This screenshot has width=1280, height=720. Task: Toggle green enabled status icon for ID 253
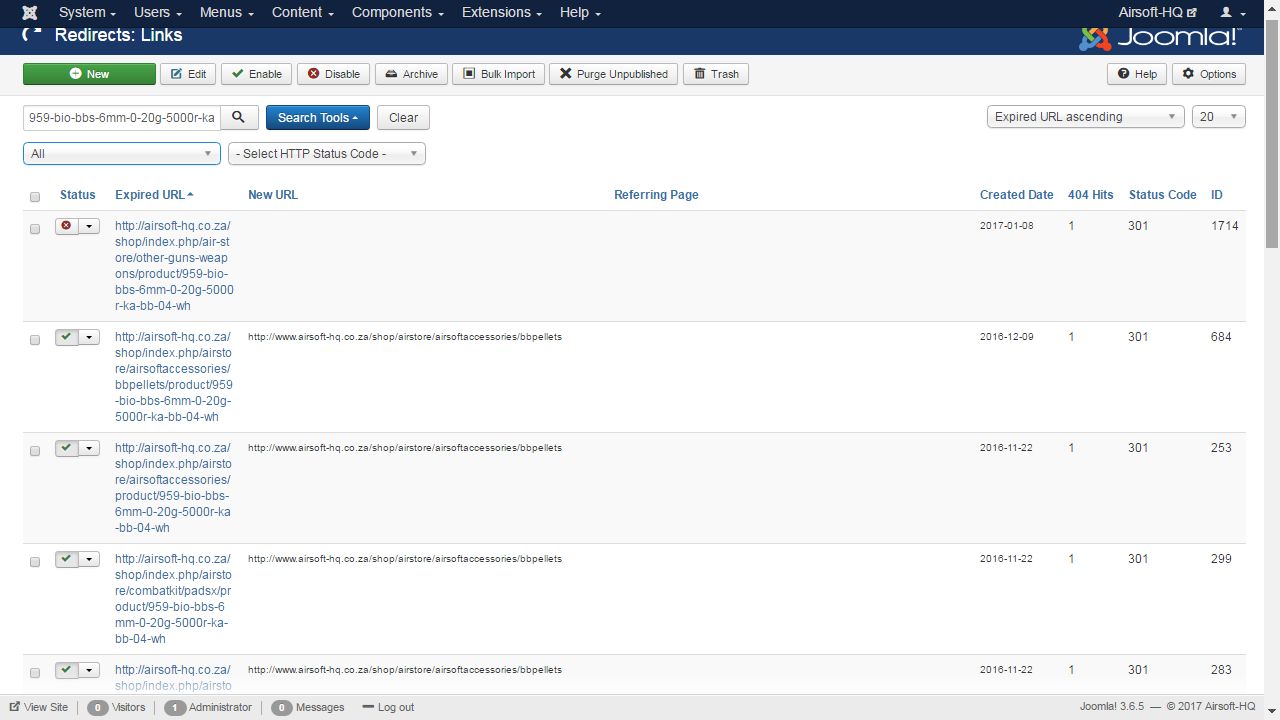click(x=67, y=448)
